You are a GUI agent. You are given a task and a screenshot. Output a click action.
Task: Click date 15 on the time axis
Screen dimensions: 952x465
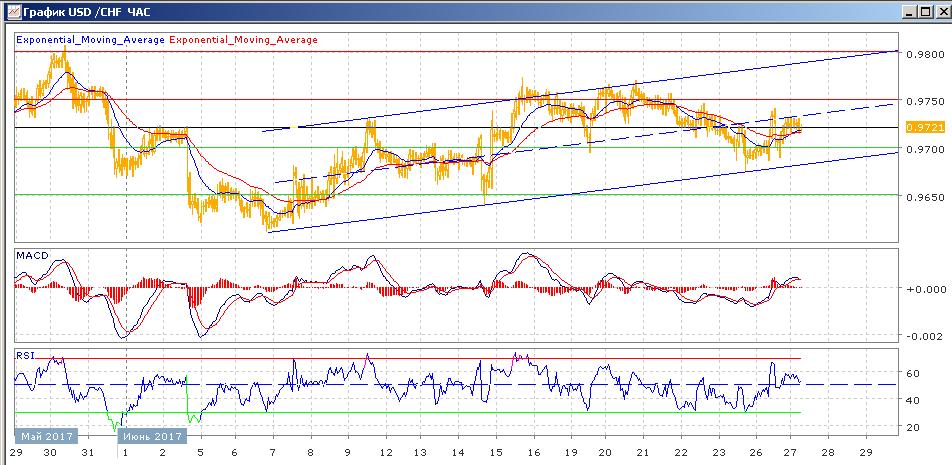pyautogui.click(x=495, y=453)
